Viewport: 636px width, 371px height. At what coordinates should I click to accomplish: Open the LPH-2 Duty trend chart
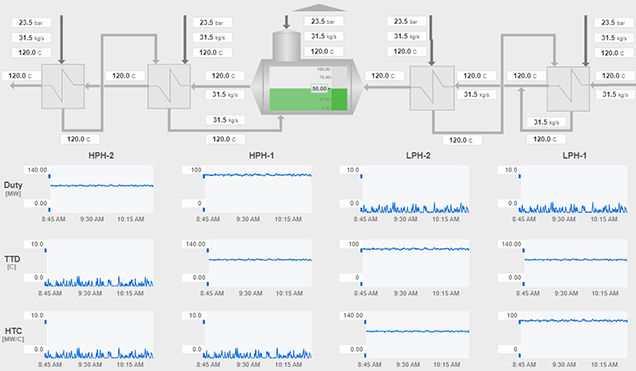tap(415, 189)
